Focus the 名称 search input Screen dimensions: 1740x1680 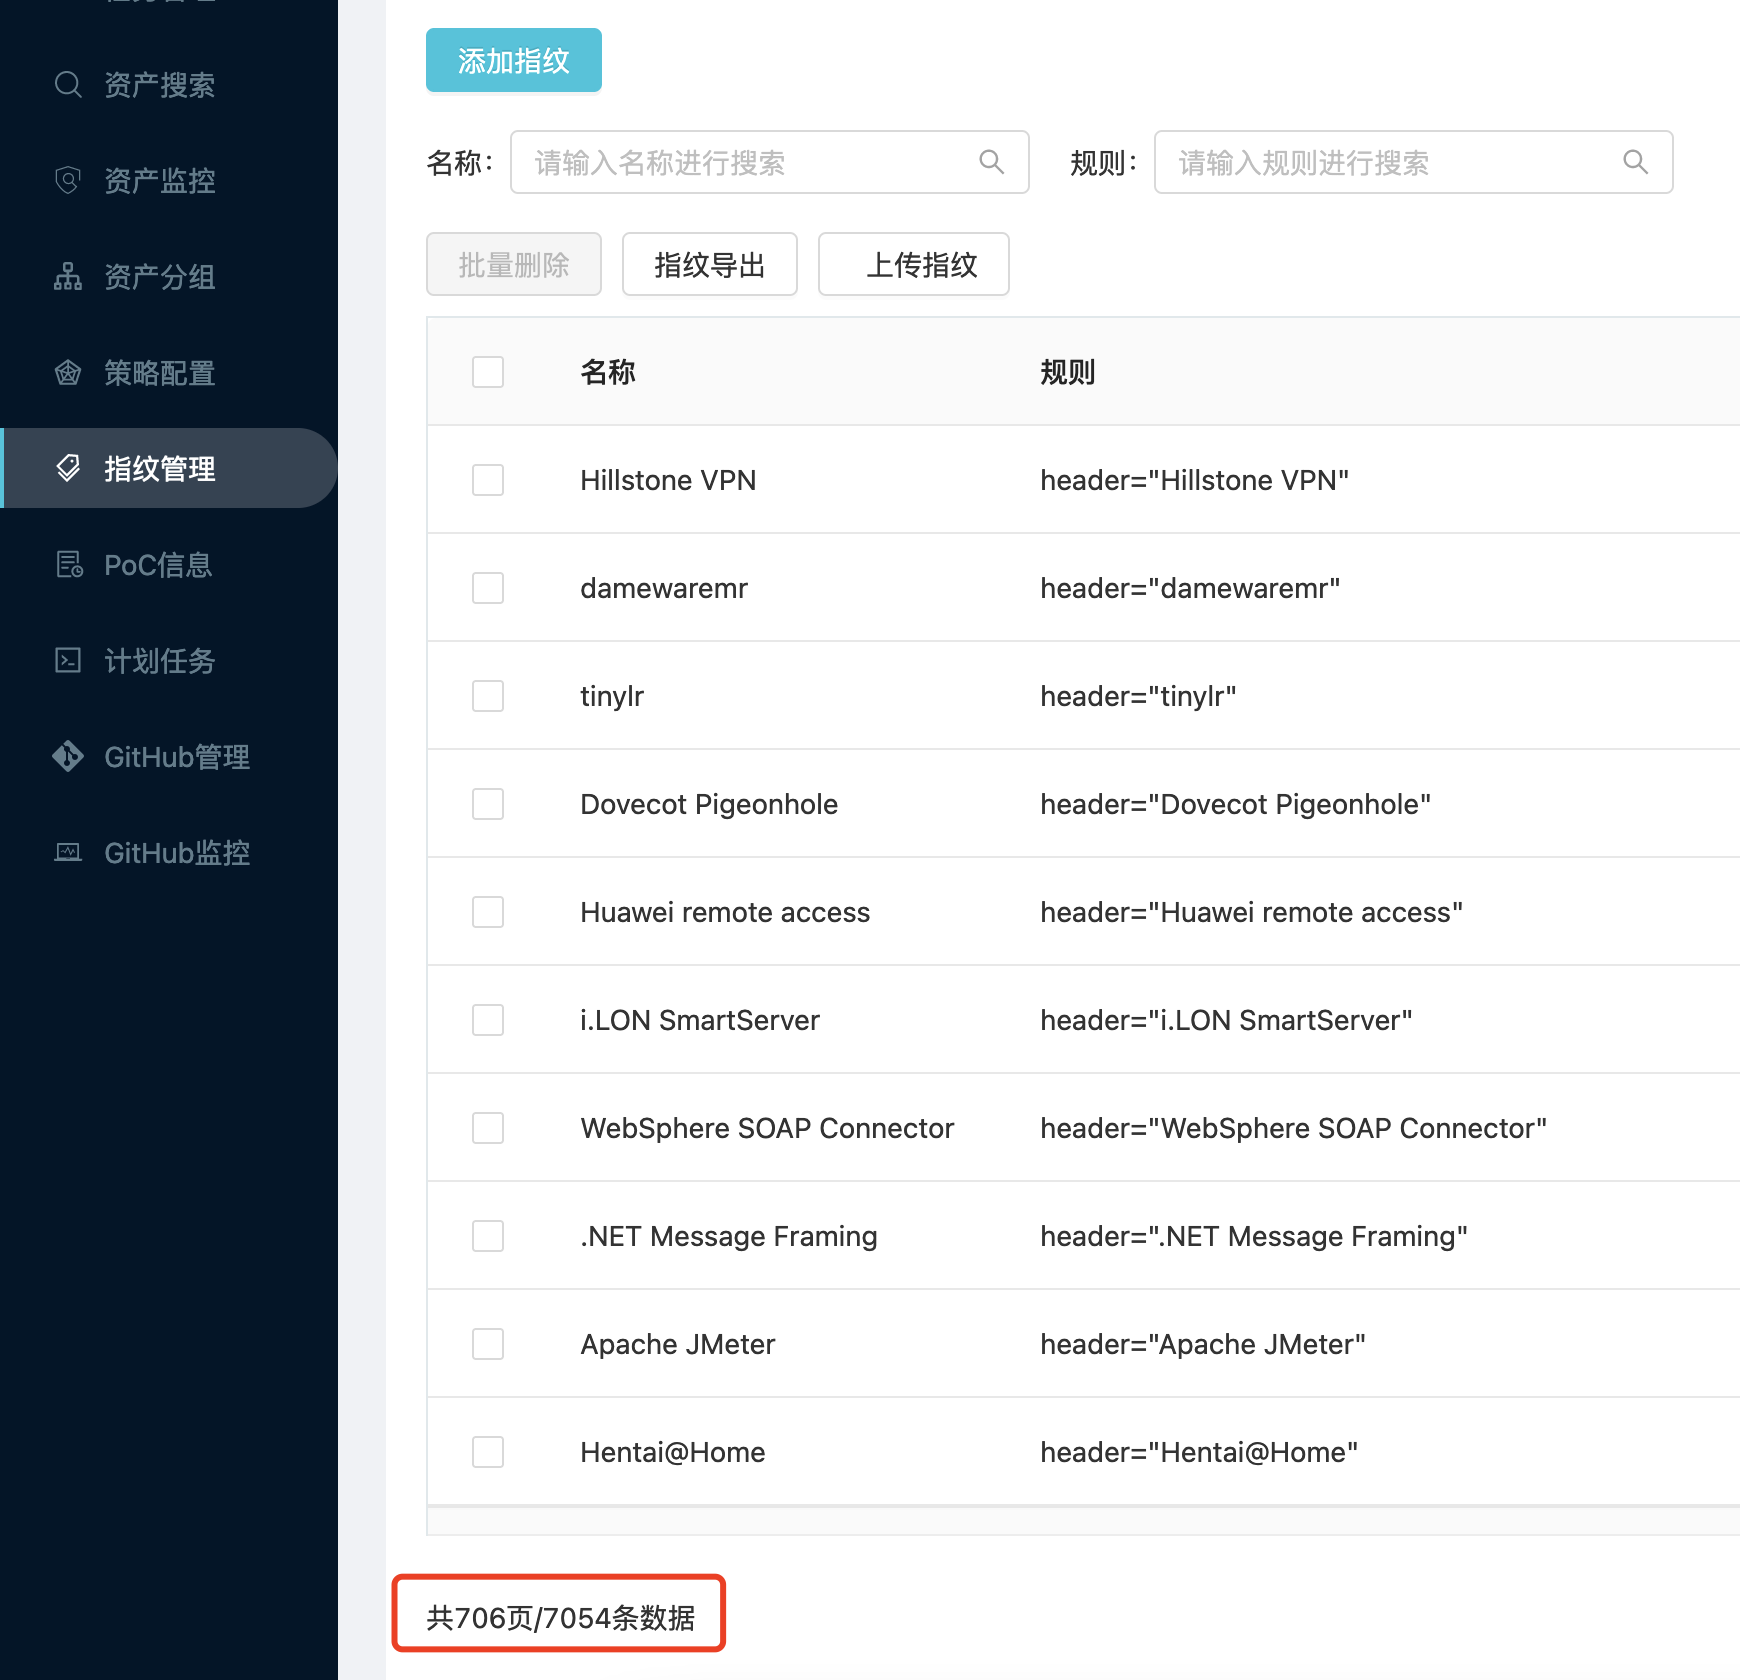[x=770, y=162]
